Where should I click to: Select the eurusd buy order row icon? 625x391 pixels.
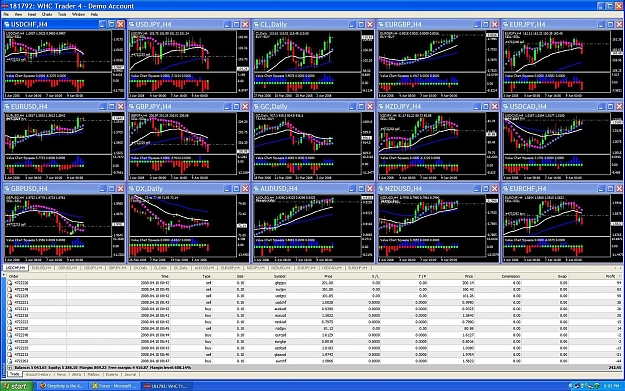[x=10, y=315]
